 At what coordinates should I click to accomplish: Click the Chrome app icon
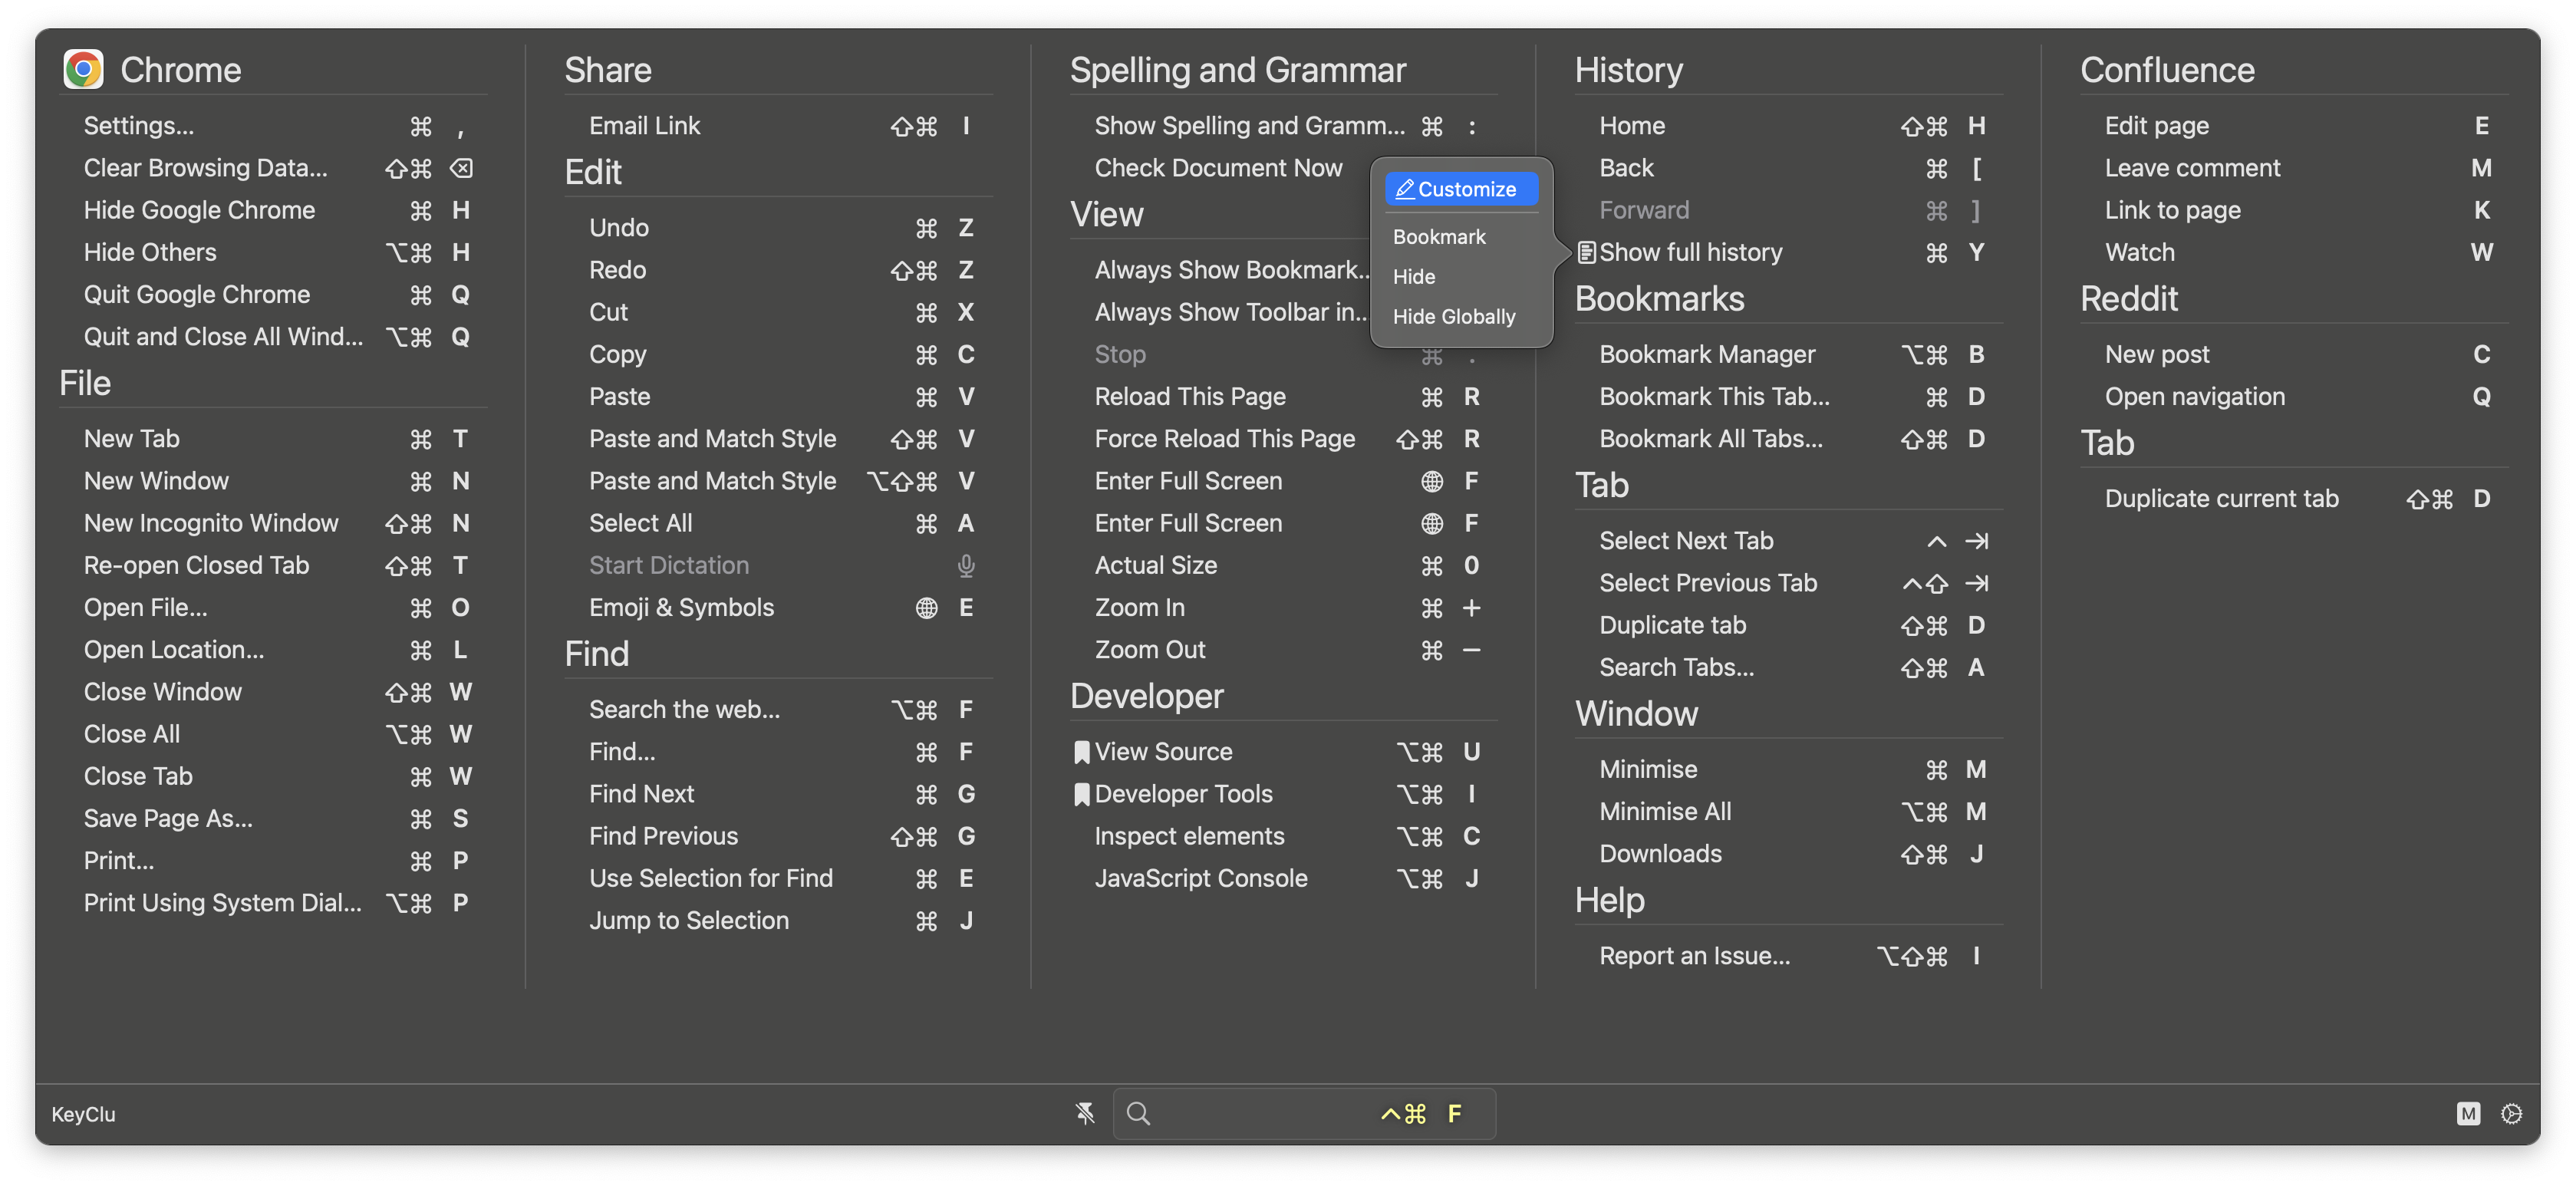[83, 69]
